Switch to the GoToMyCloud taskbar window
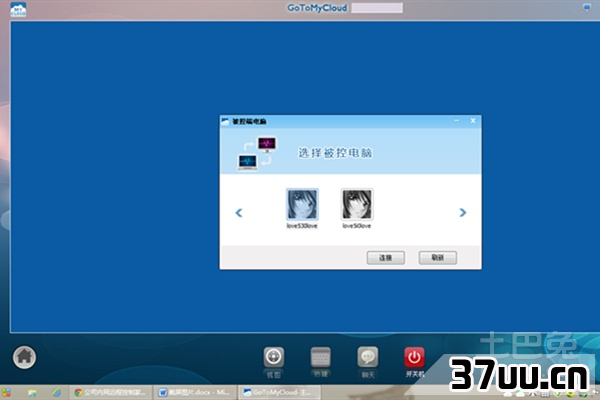The height and width of the screenshot is (400, 600). tap(279, 392)
